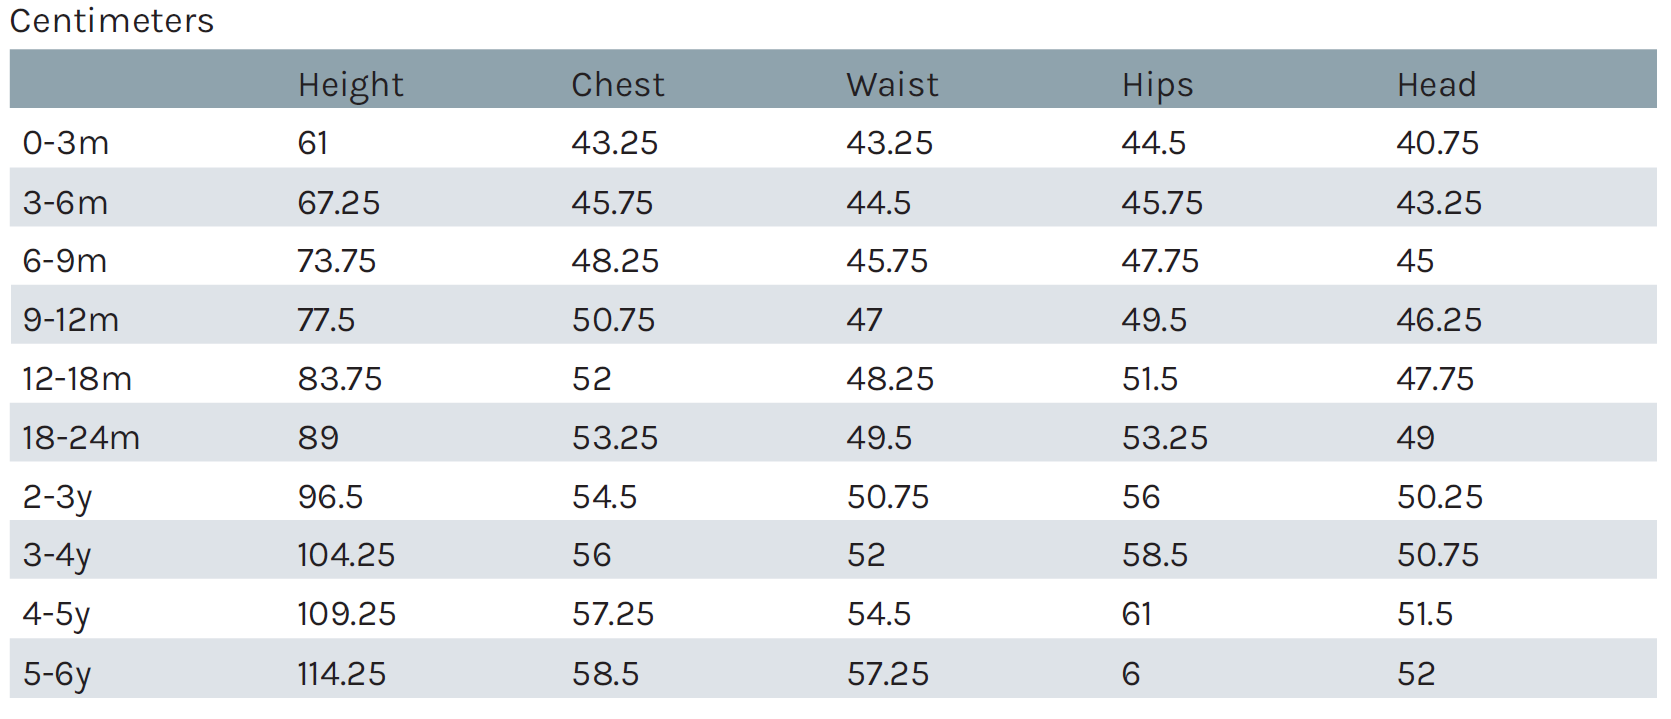Click the Height column header
The image size is (1671, 719).
click(350, 85)
